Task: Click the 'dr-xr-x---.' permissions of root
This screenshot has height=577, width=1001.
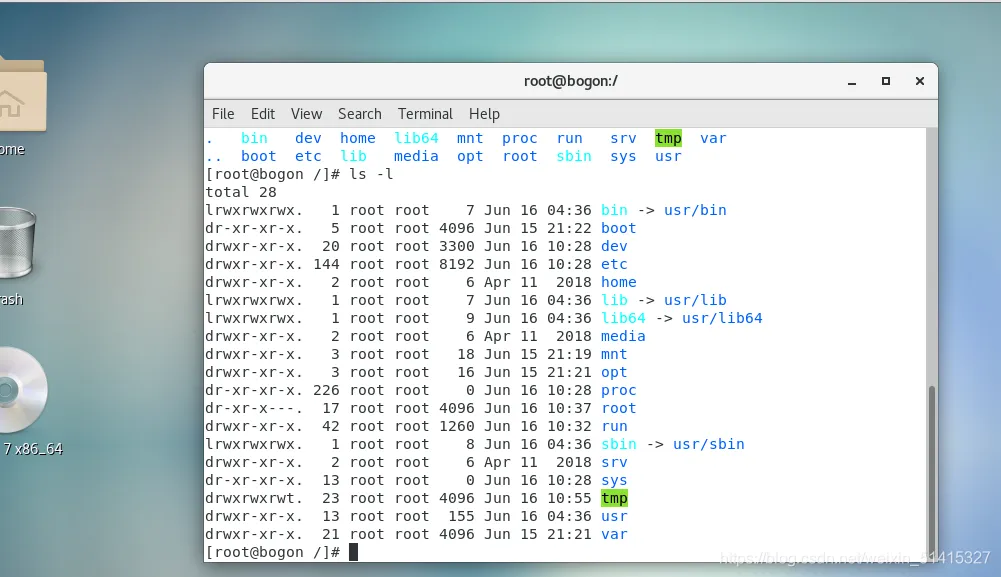Action: click(x=254, y=408)
